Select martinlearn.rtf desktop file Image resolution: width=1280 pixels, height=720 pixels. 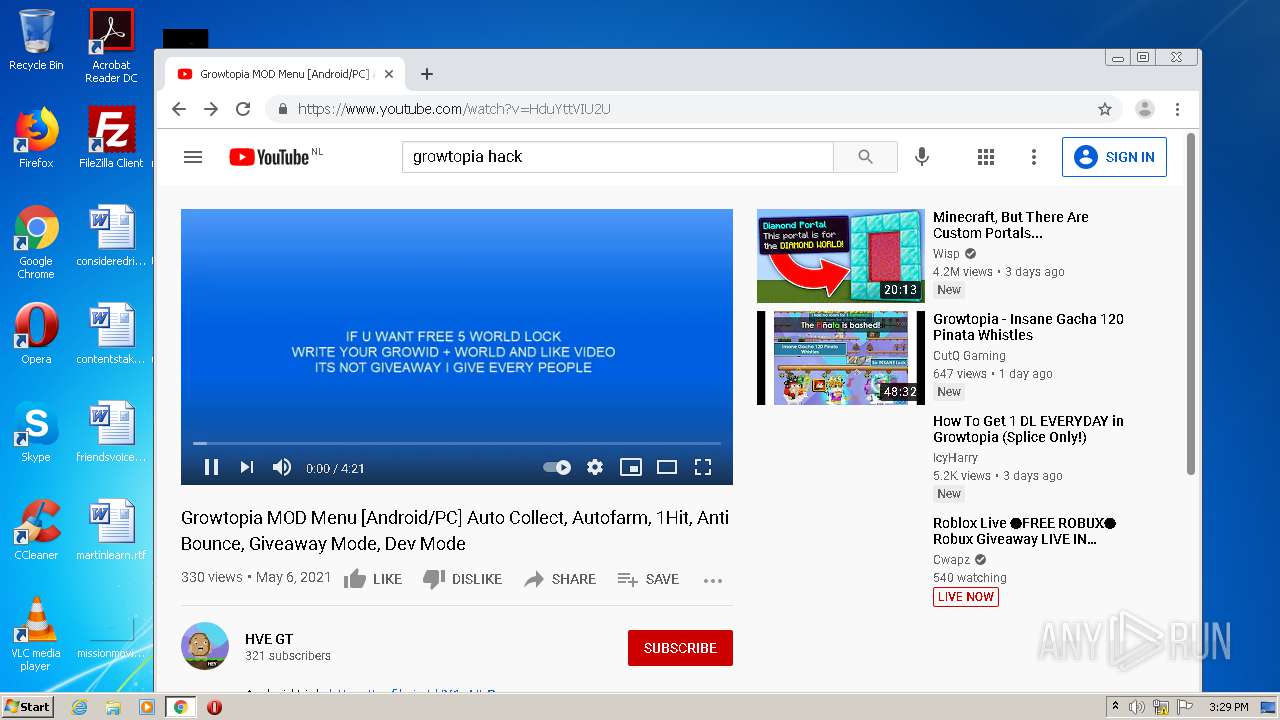111,529
